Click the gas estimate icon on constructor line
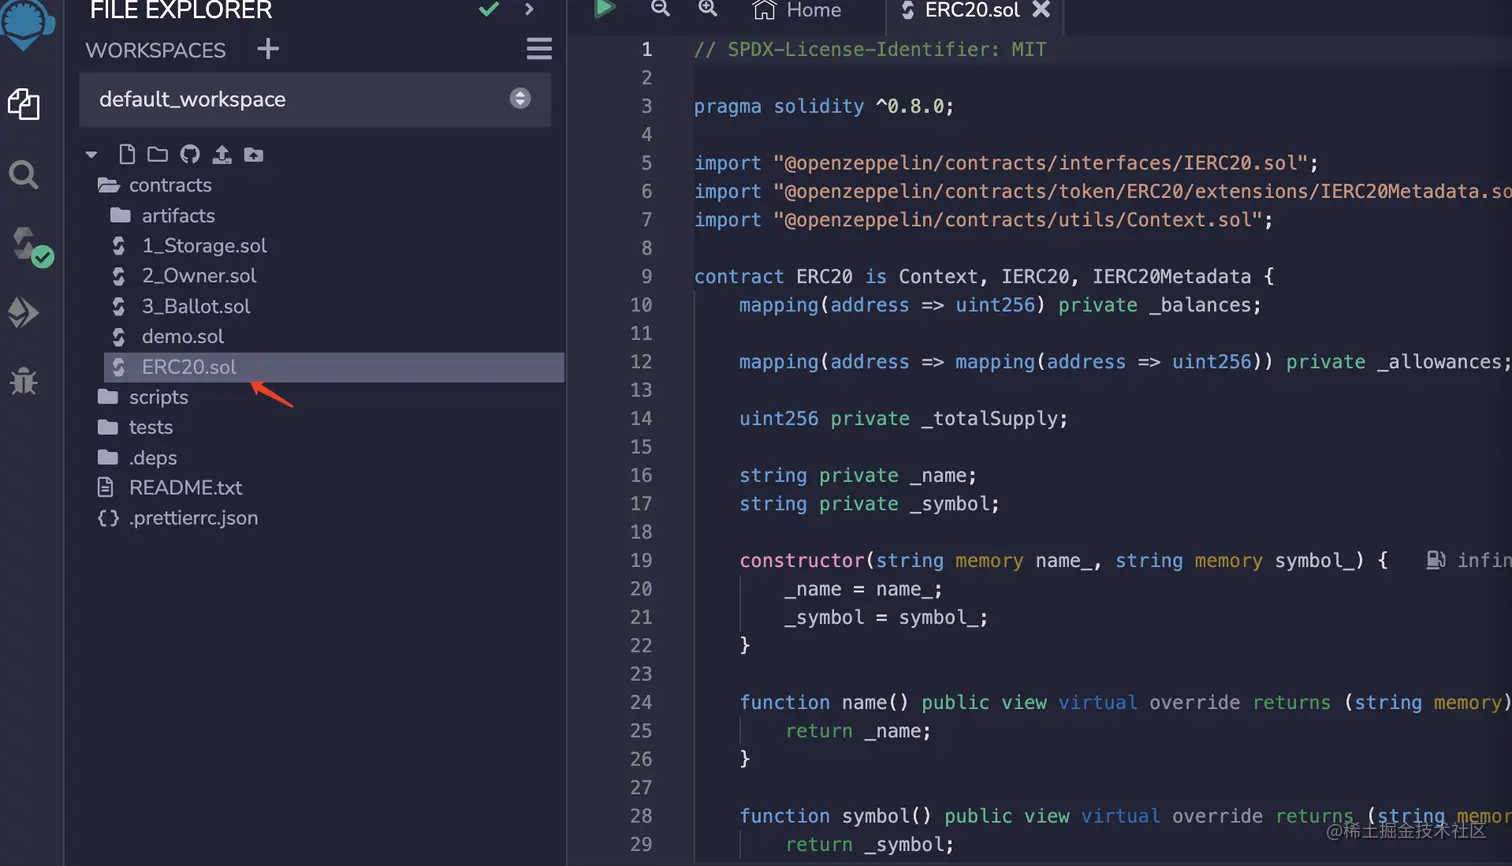 pyautogui.click(x=1435, y=560)
